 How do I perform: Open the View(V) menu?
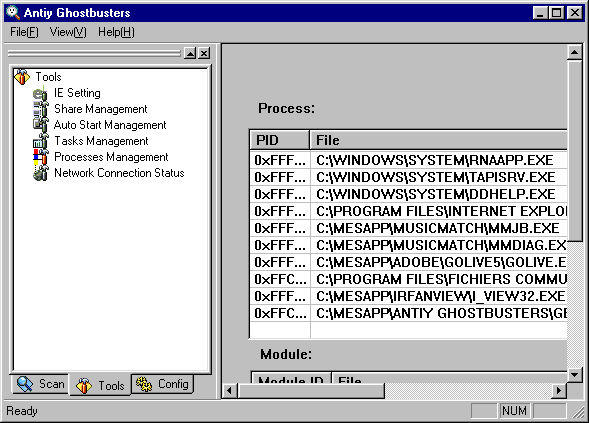68,32
